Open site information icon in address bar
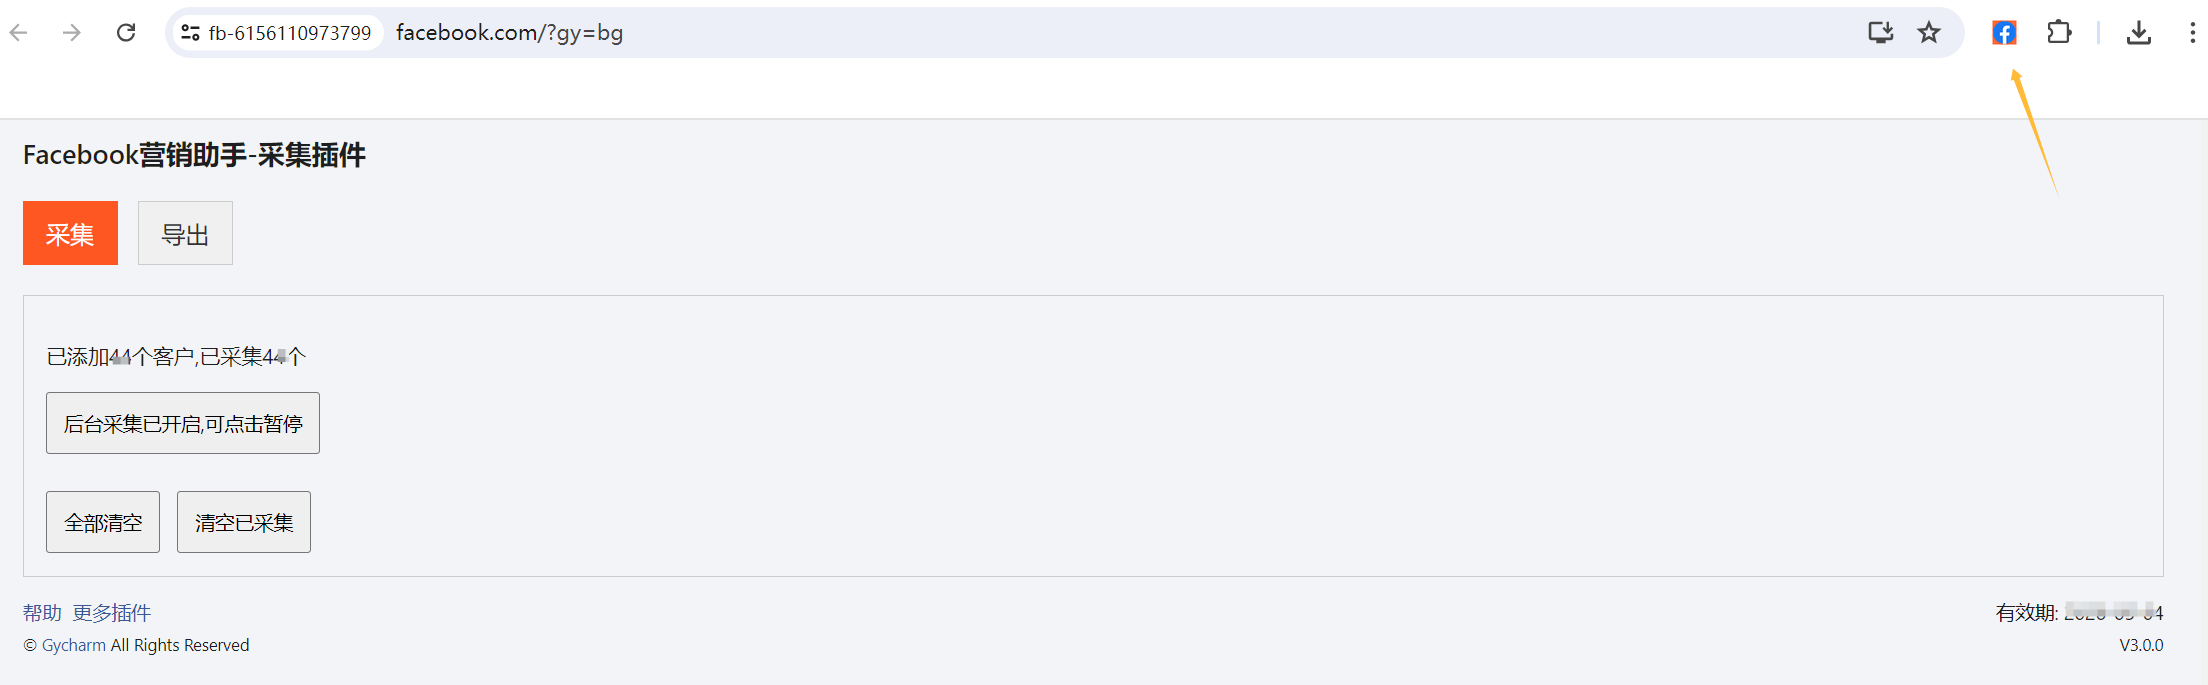 190,33
